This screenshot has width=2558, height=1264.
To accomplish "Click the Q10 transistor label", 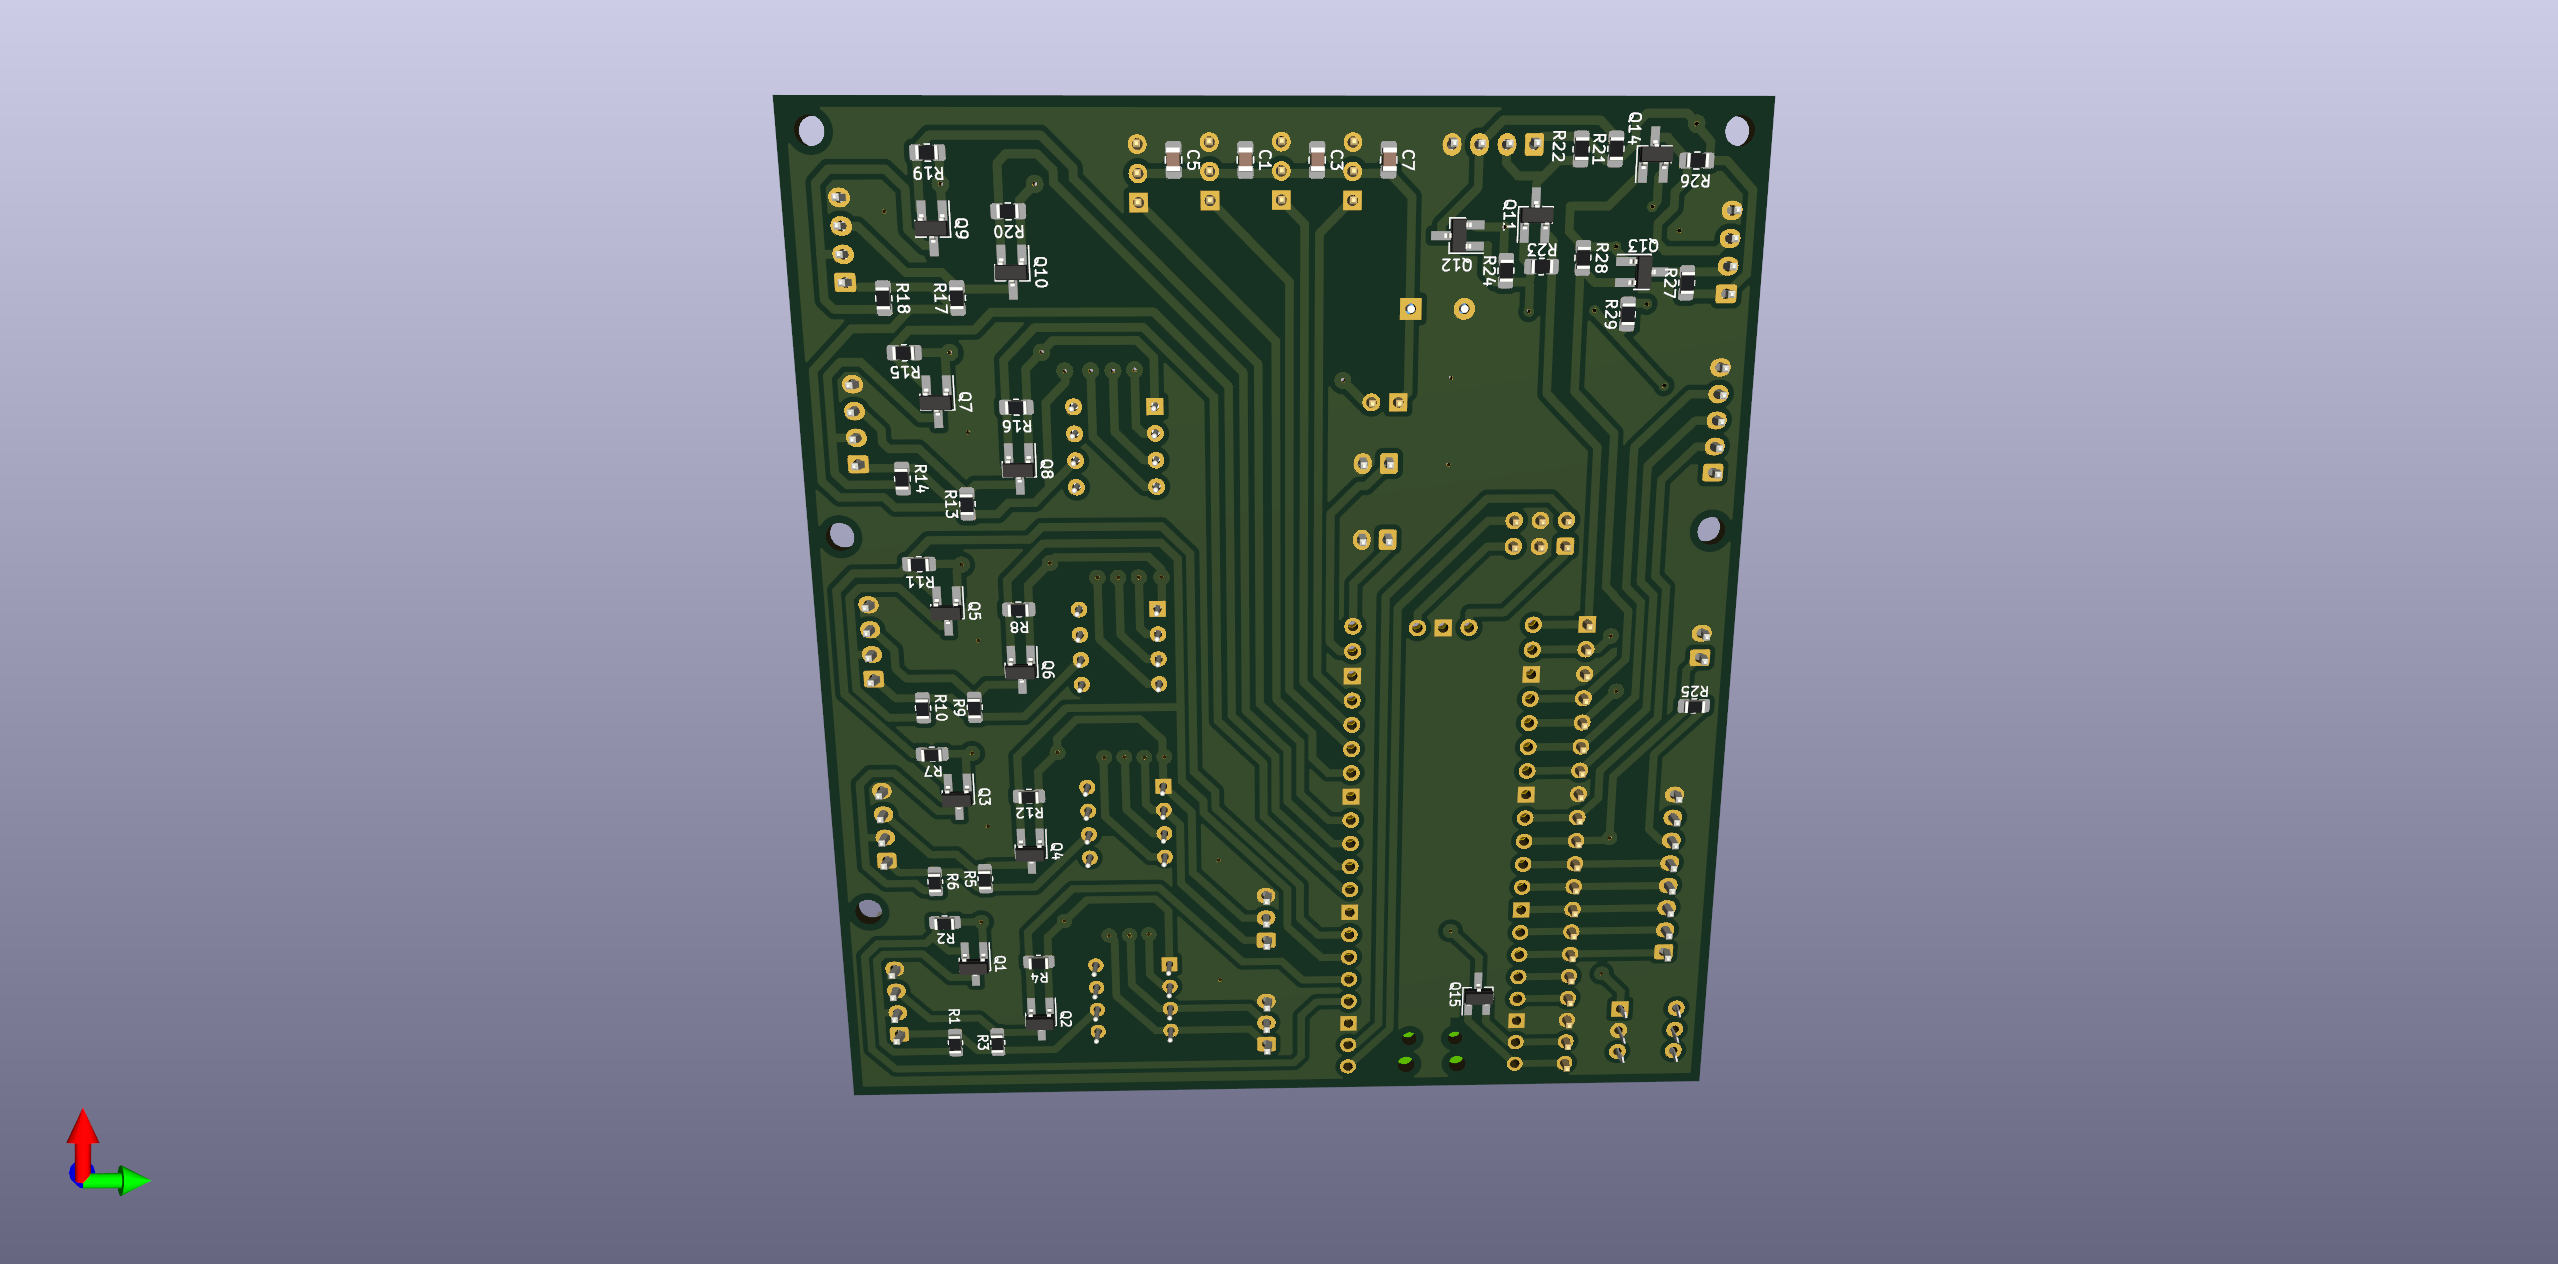I will pos(1040,272).
